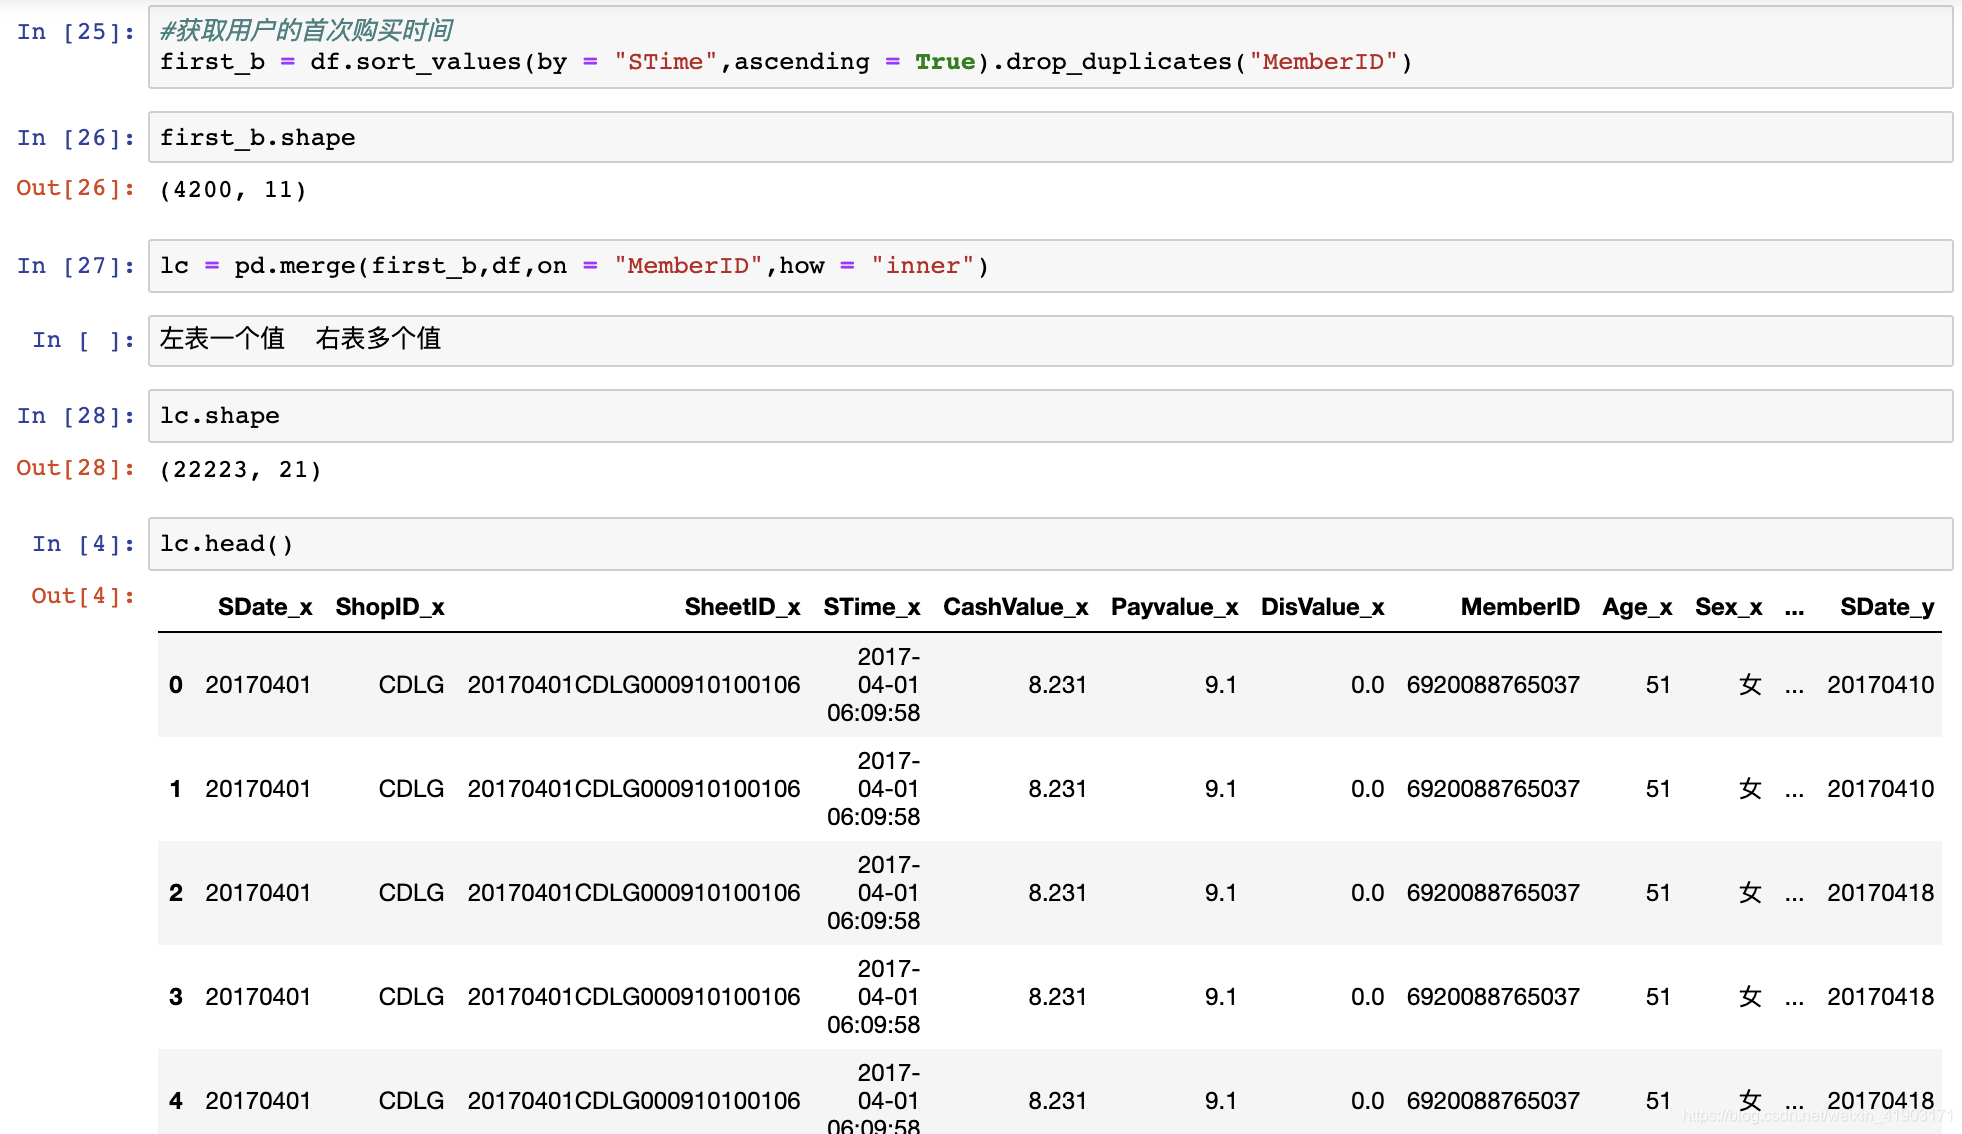Select the lc.head() code cell
1962x1134 pixels.
tap(1050, 544)
